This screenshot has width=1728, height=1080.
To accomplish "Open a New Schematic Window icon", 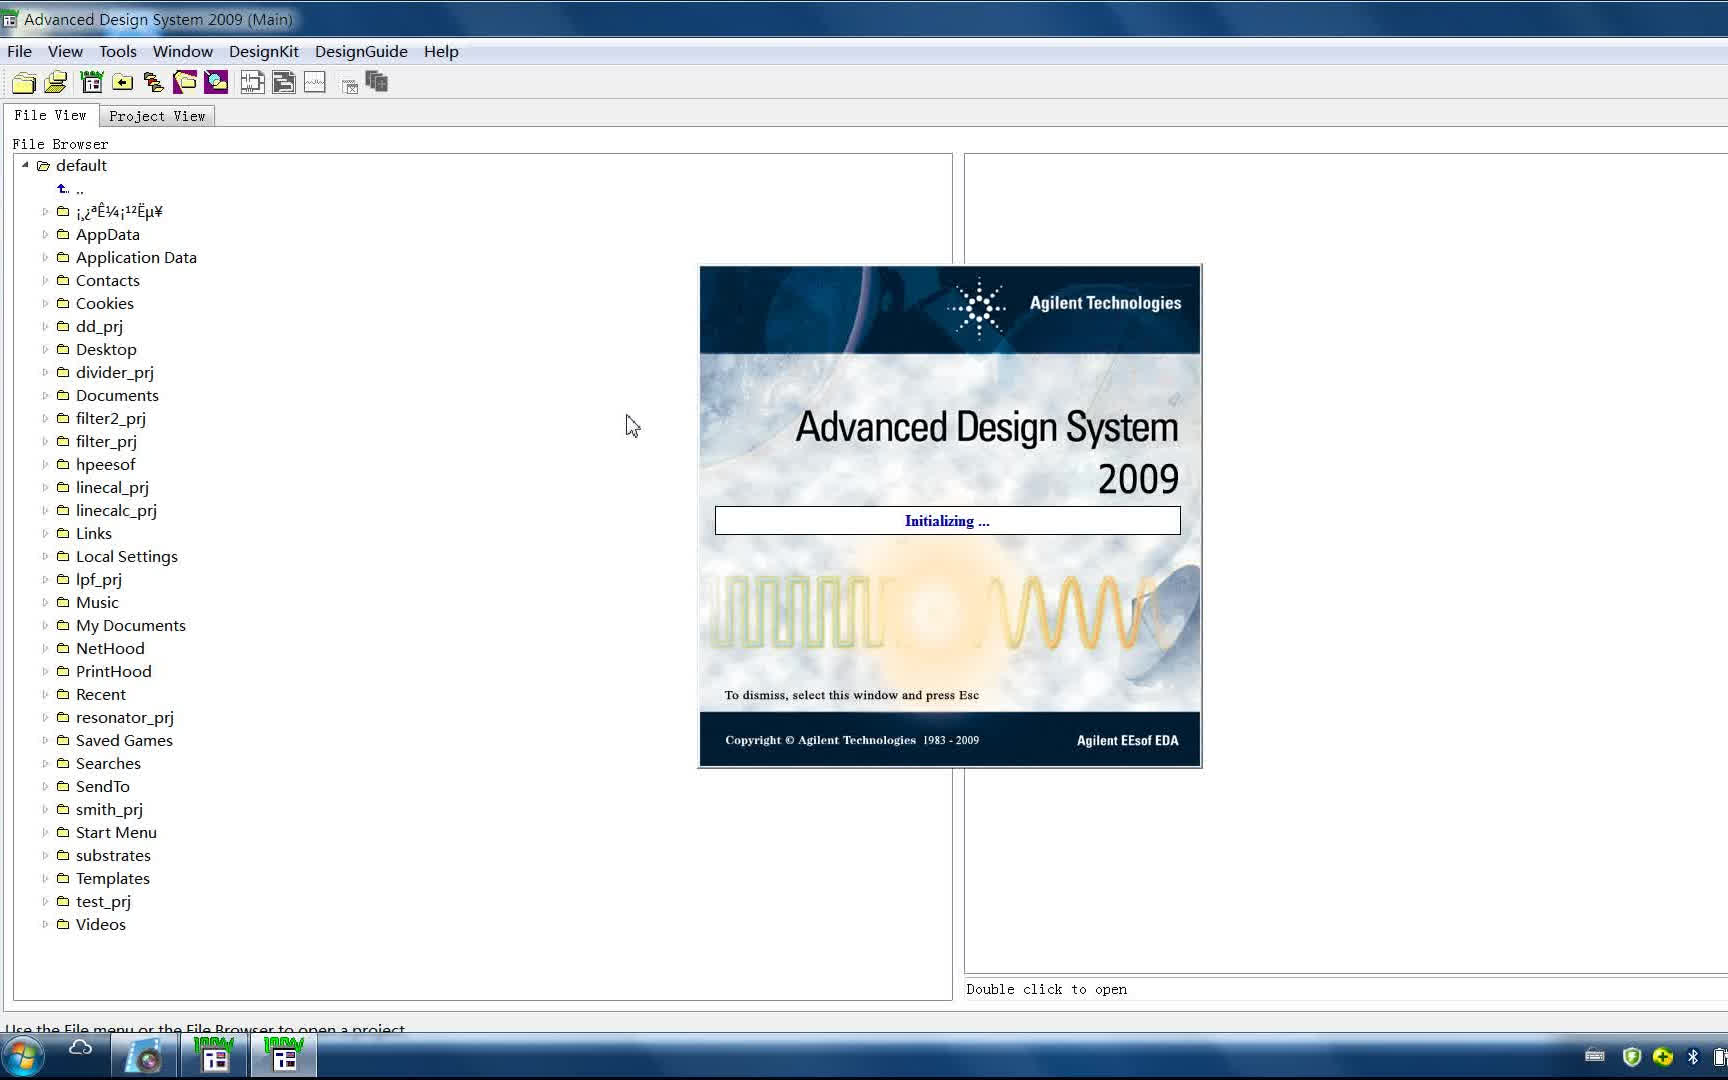I will 252,83.
